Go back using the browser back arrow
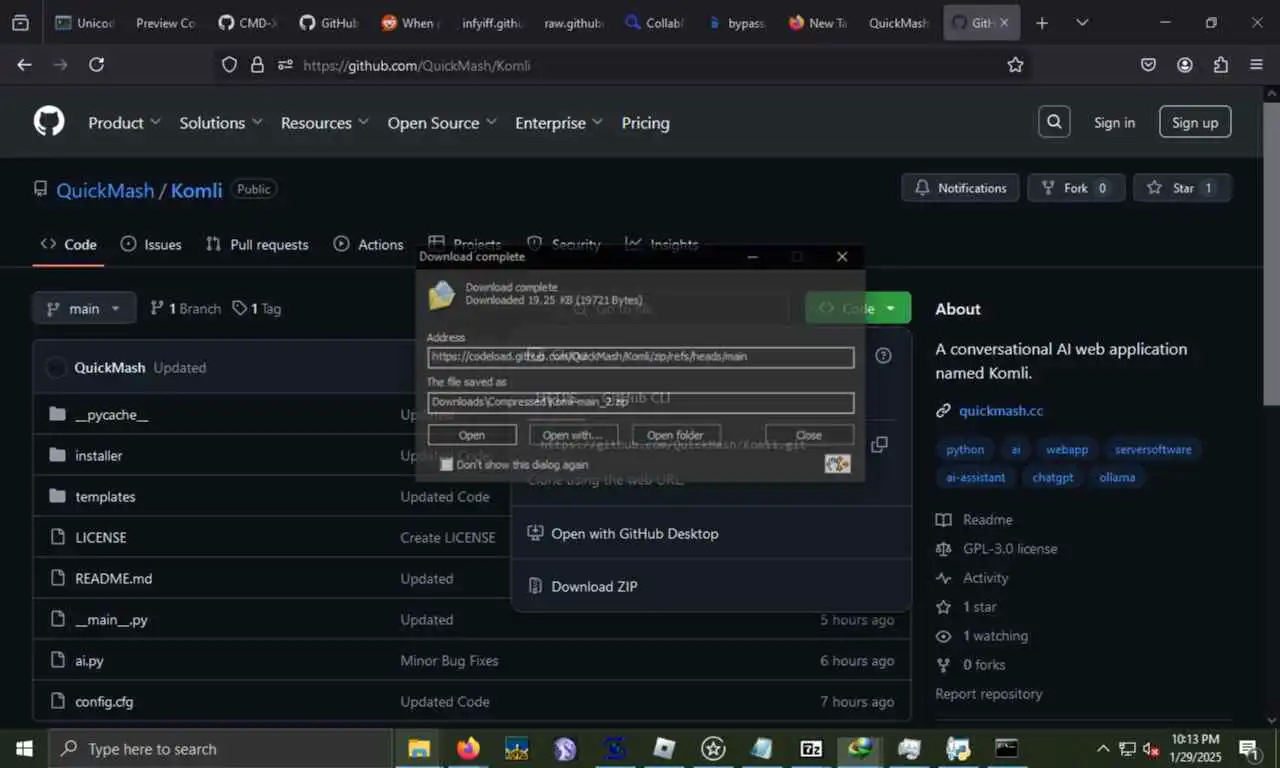This screenshot has height=768, width=1280. click(25, 65)
